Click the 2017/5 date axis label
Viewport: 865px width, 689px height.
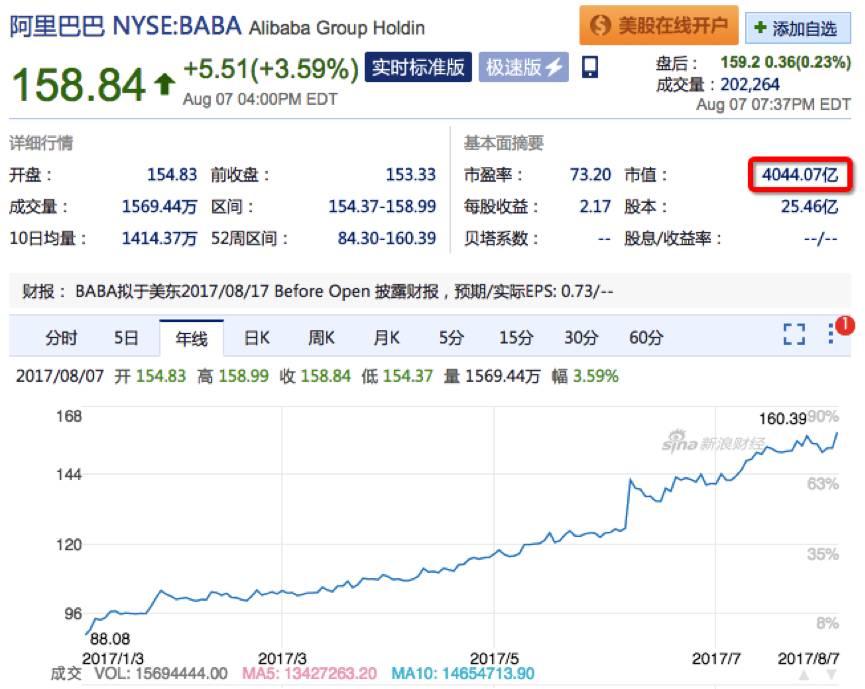coord(494,658)
